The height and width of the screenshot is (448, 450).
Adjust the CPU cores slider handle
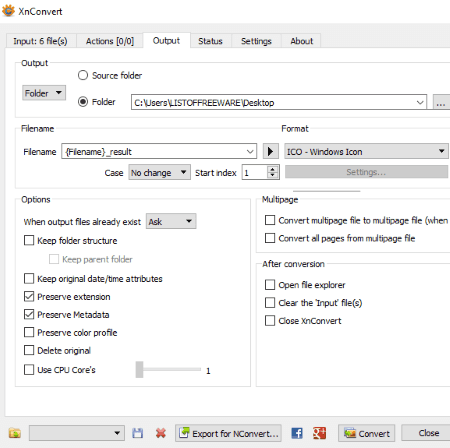[139, 370]
